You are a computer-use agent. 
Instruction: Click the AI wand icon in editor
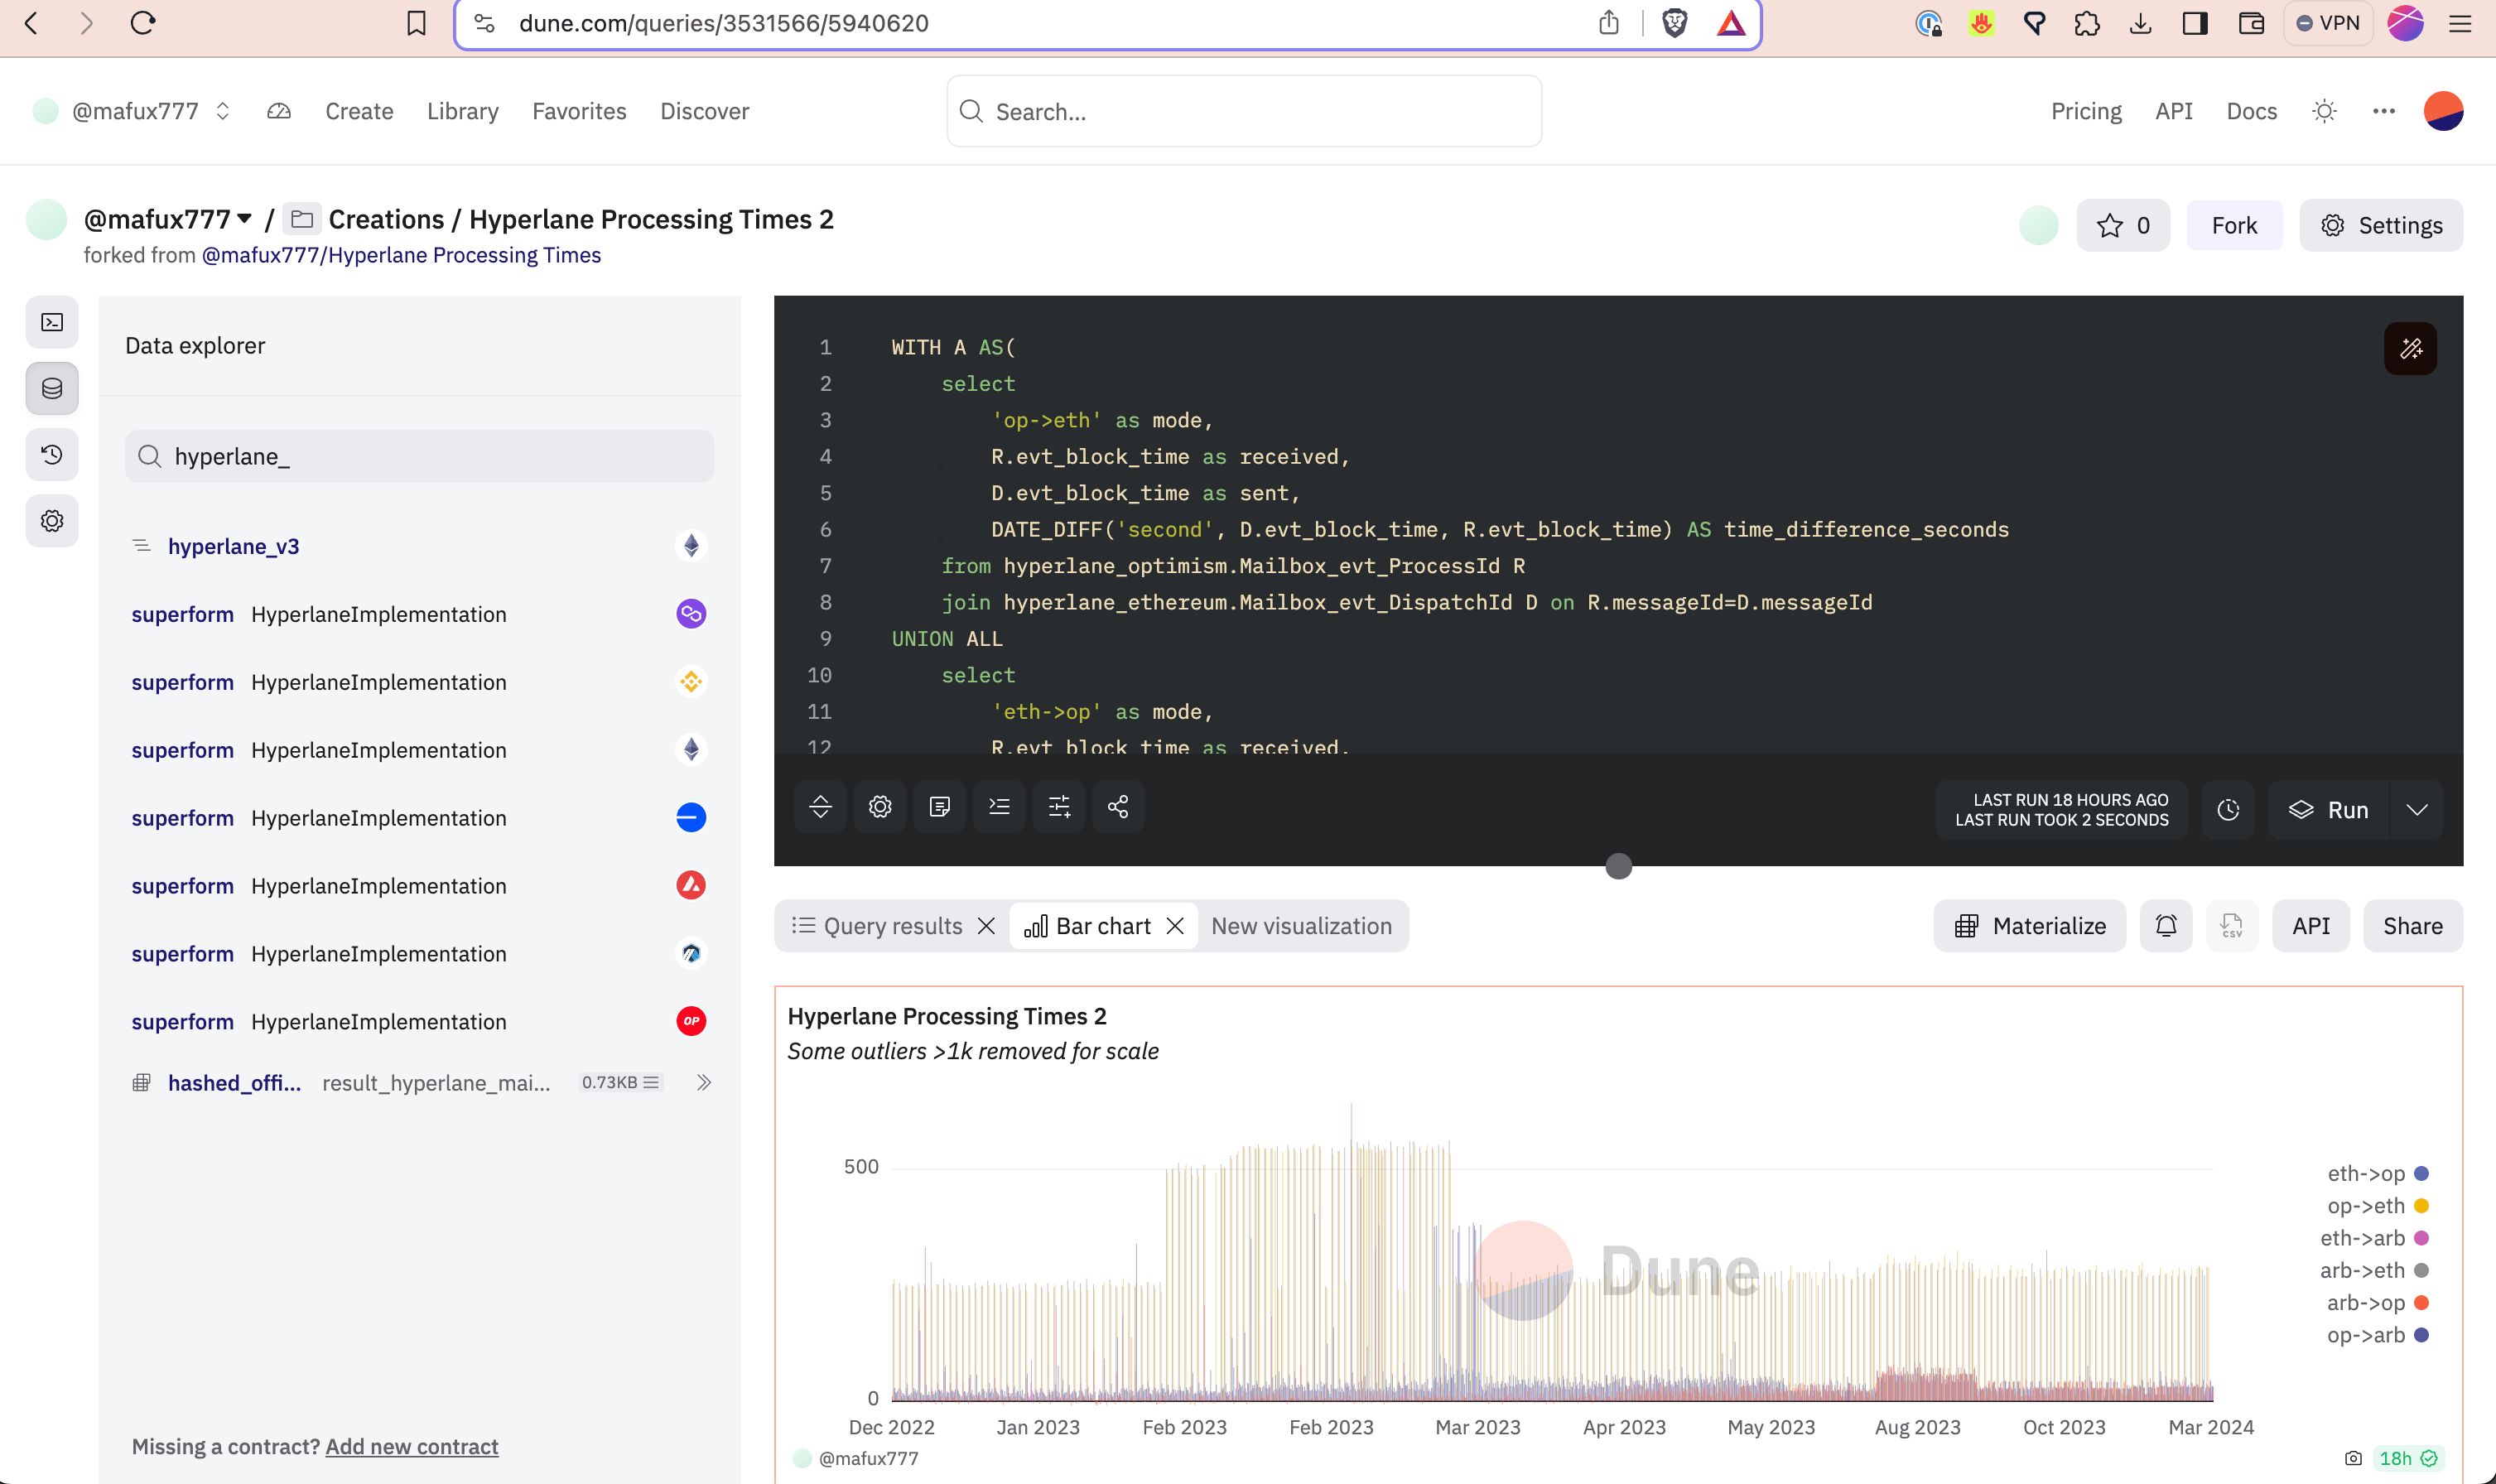[x=2410, y=348]
